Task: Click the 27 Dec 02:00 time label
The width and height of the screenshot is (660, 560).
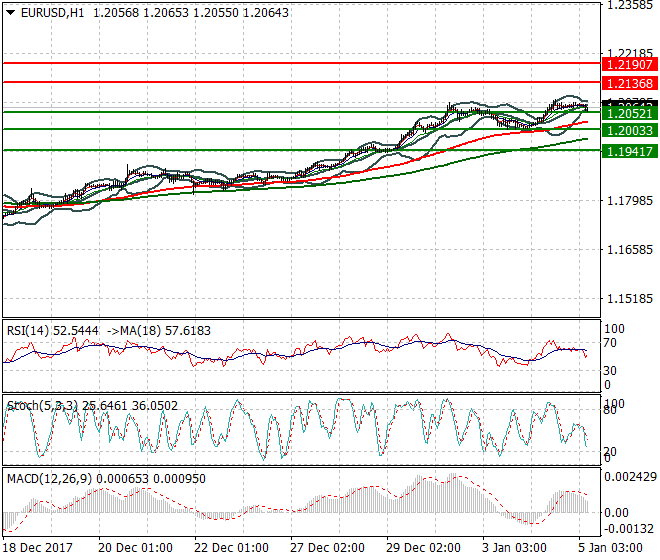Action: pyautogui.click(x=327, y=548)
